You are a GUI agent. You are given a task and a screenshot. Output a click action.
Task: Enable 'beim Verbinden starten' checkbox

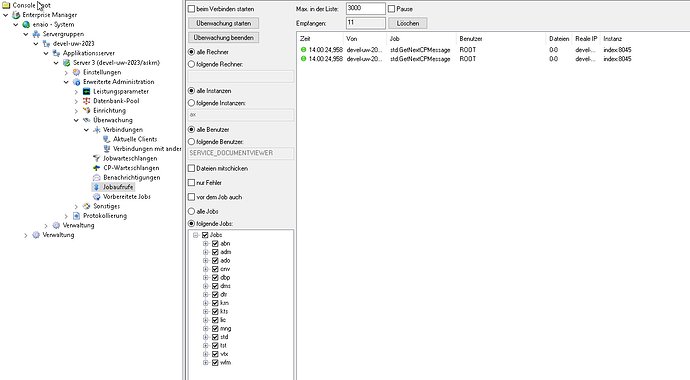191,9
